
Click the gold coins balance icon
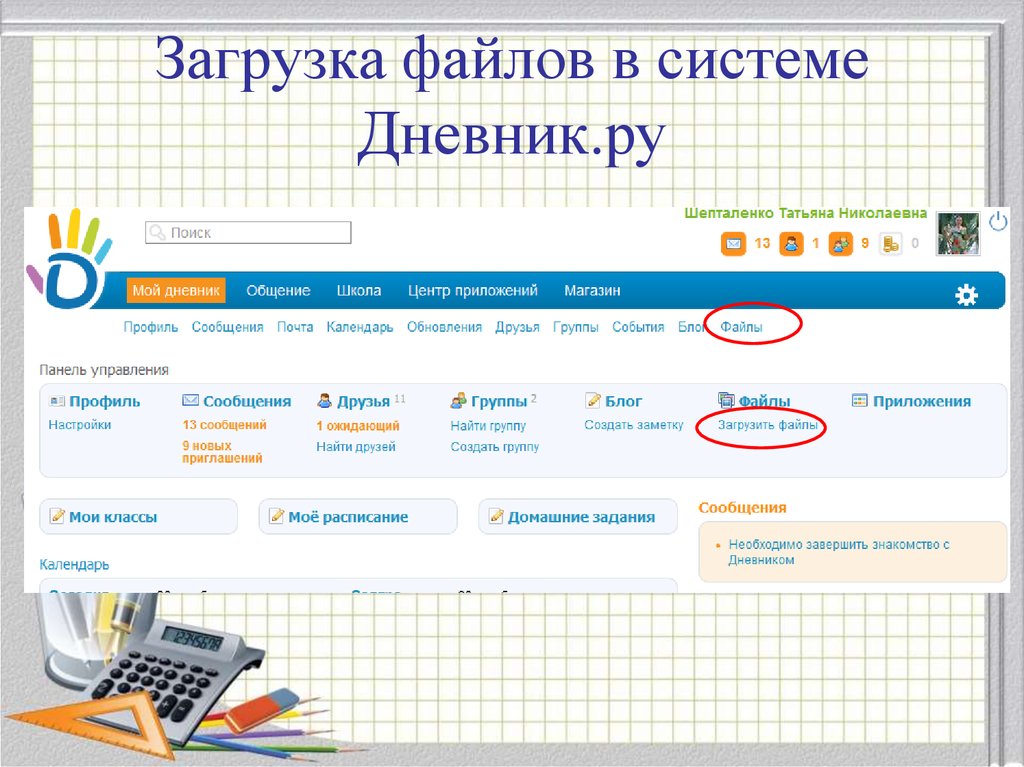[x=890, y=243]
